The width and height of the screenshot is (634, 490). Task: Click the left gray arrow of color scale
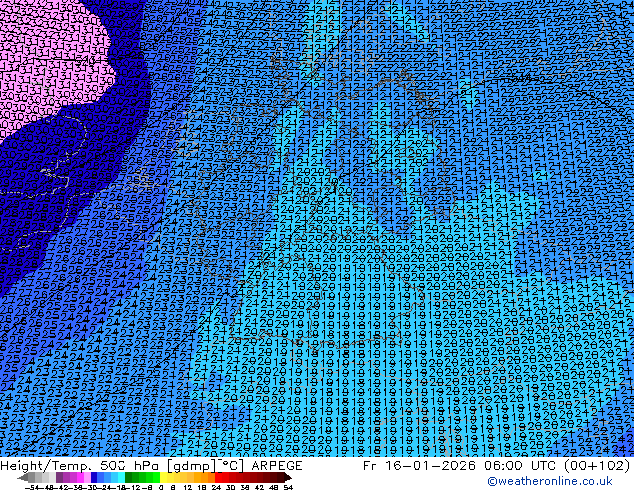click(x=23, y=478)
